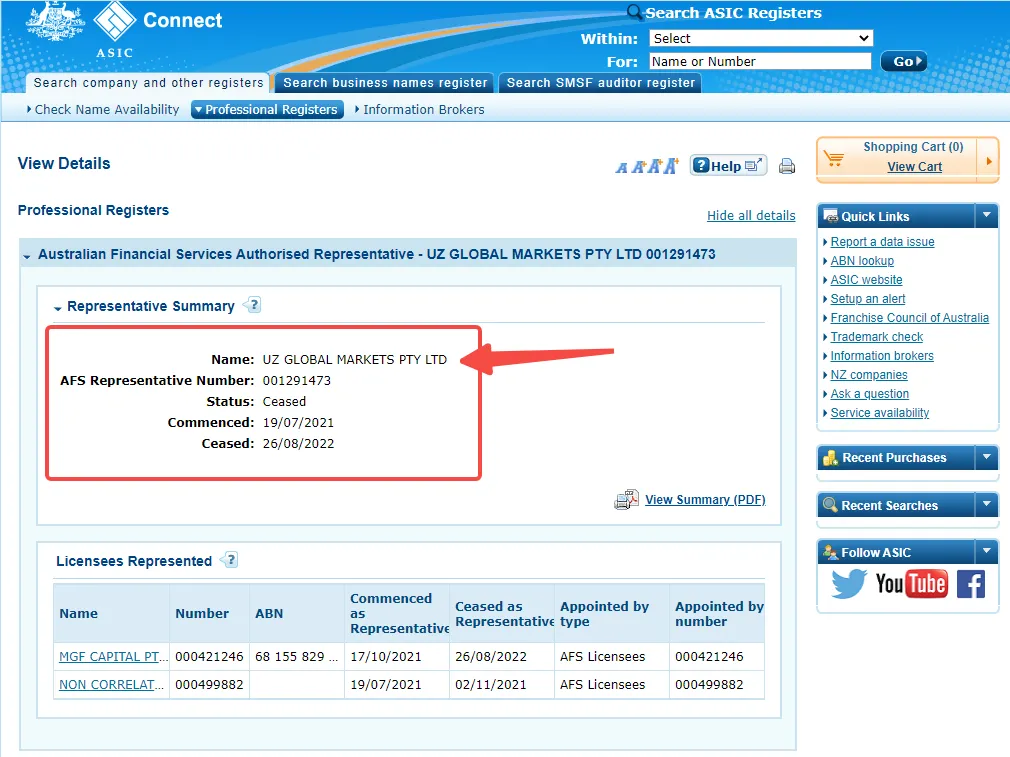
Task: Click the ABN column header
Action: pyautogui.click(x=297, y=613)
